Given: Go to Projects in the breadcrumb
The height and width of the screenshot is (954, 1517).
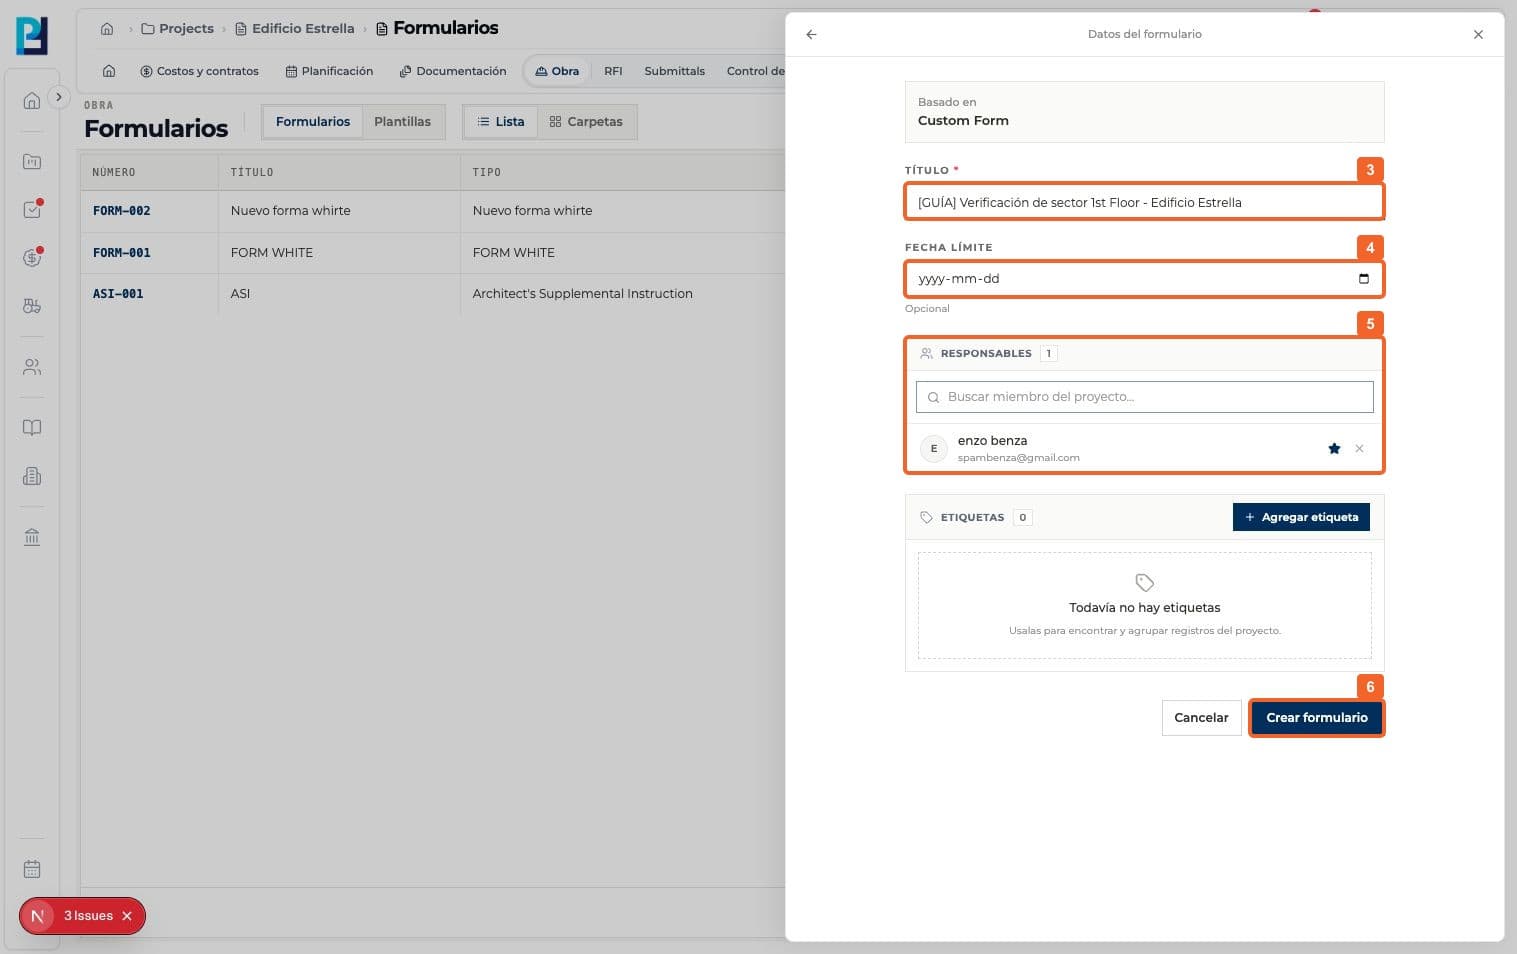Looking at the screenshot, I should [x=178, y=29].
